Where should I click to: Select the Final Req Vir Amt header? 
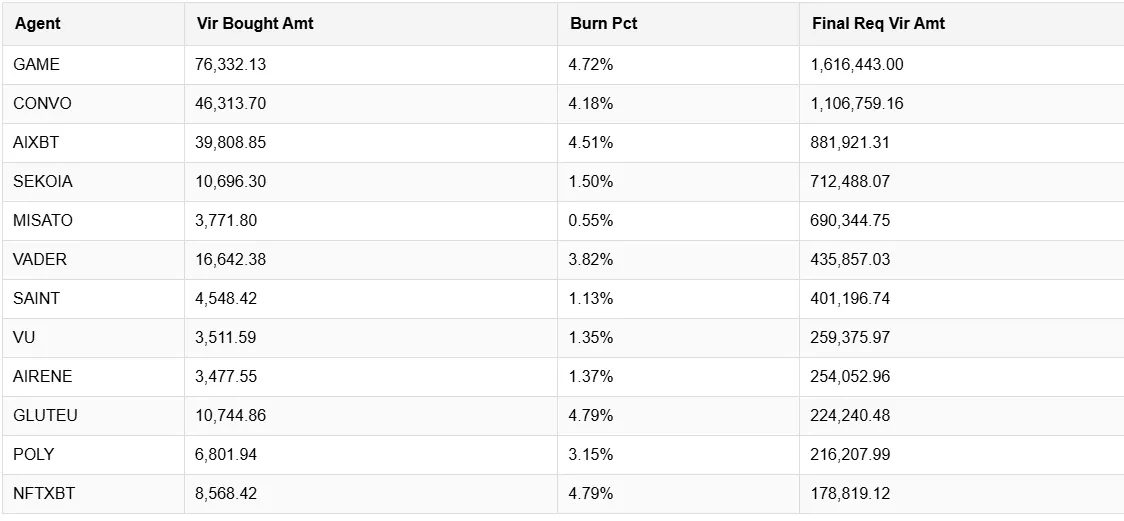tap(878, 24)
